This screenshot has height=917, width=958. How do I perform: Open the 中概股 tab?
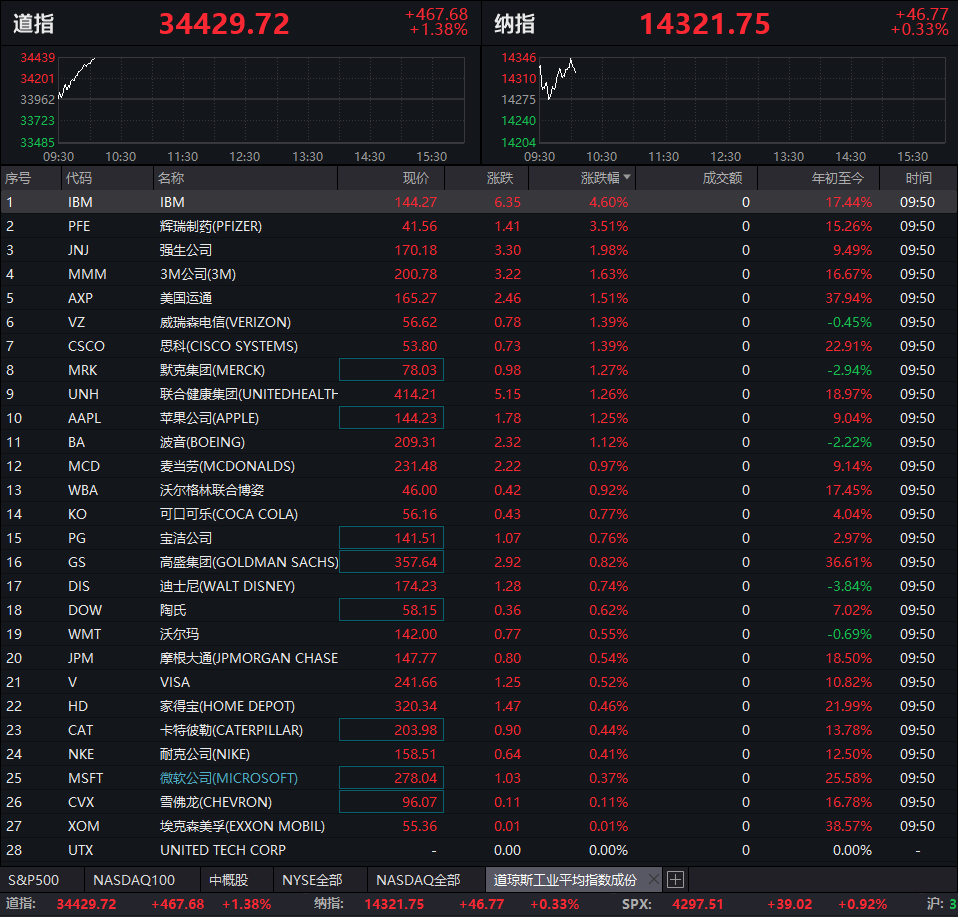(229, 880)
